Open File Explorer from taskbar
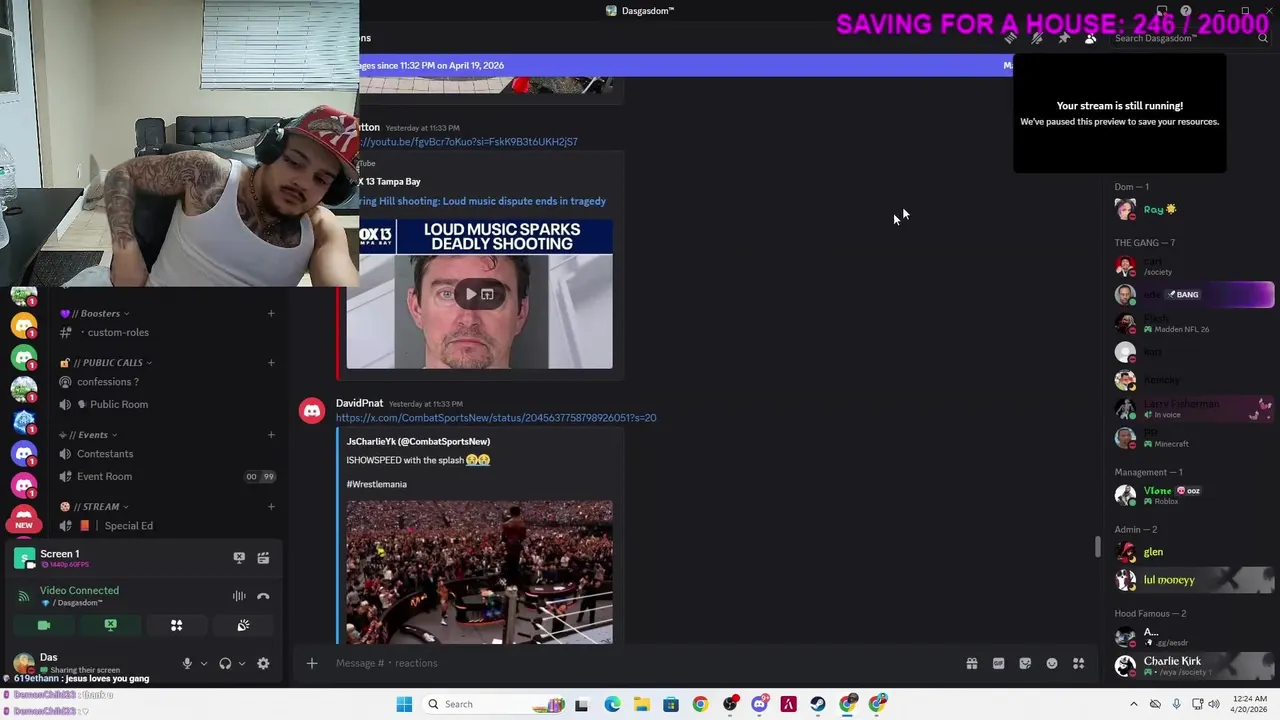Image resolution: width=1280 pixels, height=720 pixels. [x=641, y=704]
